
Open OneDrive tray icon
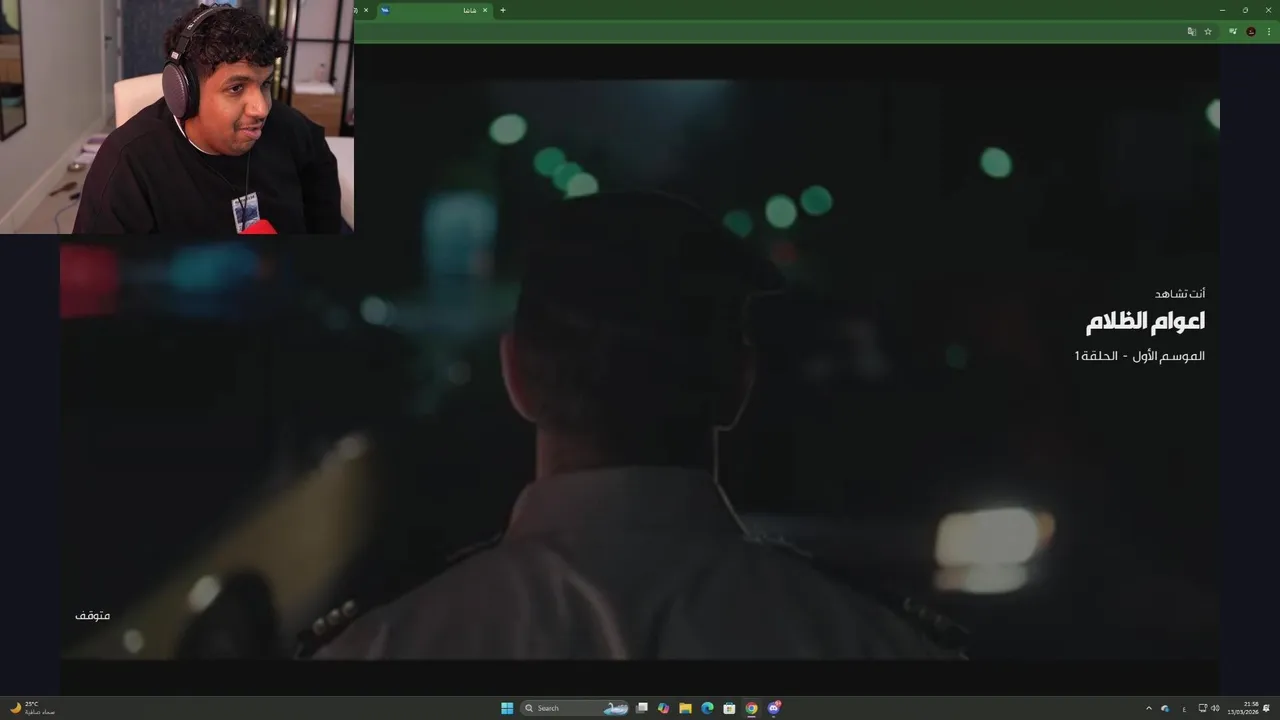(1165, 708)
